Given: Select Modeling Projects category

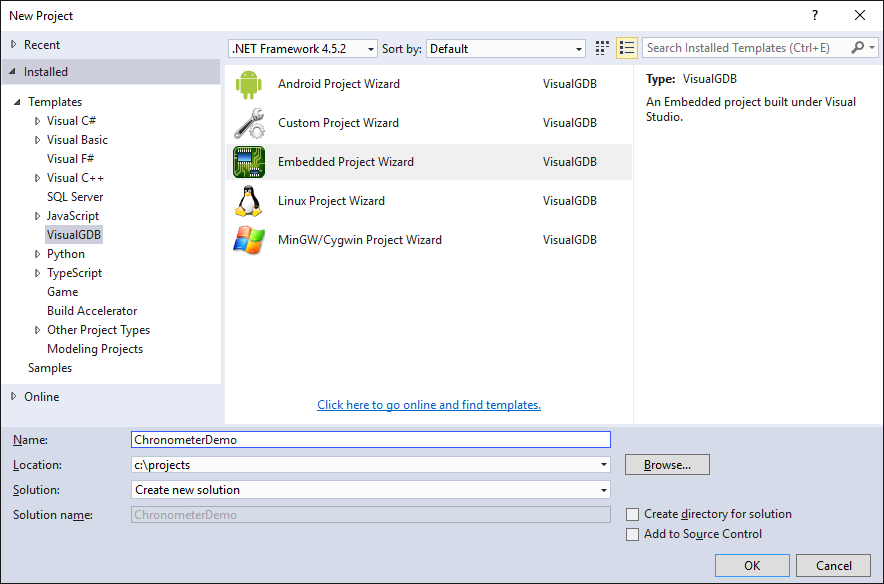Looking at the screenshot, I should pos(95,349).
